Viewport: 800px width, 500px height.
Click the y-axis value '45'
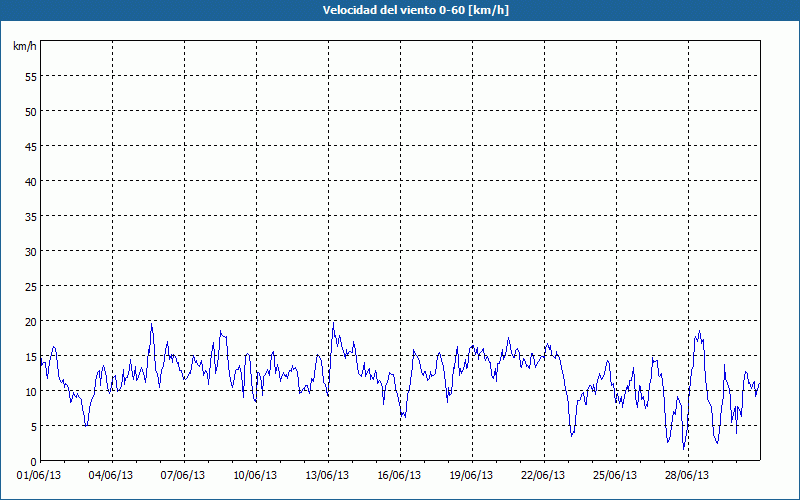[x=31, y=146]
